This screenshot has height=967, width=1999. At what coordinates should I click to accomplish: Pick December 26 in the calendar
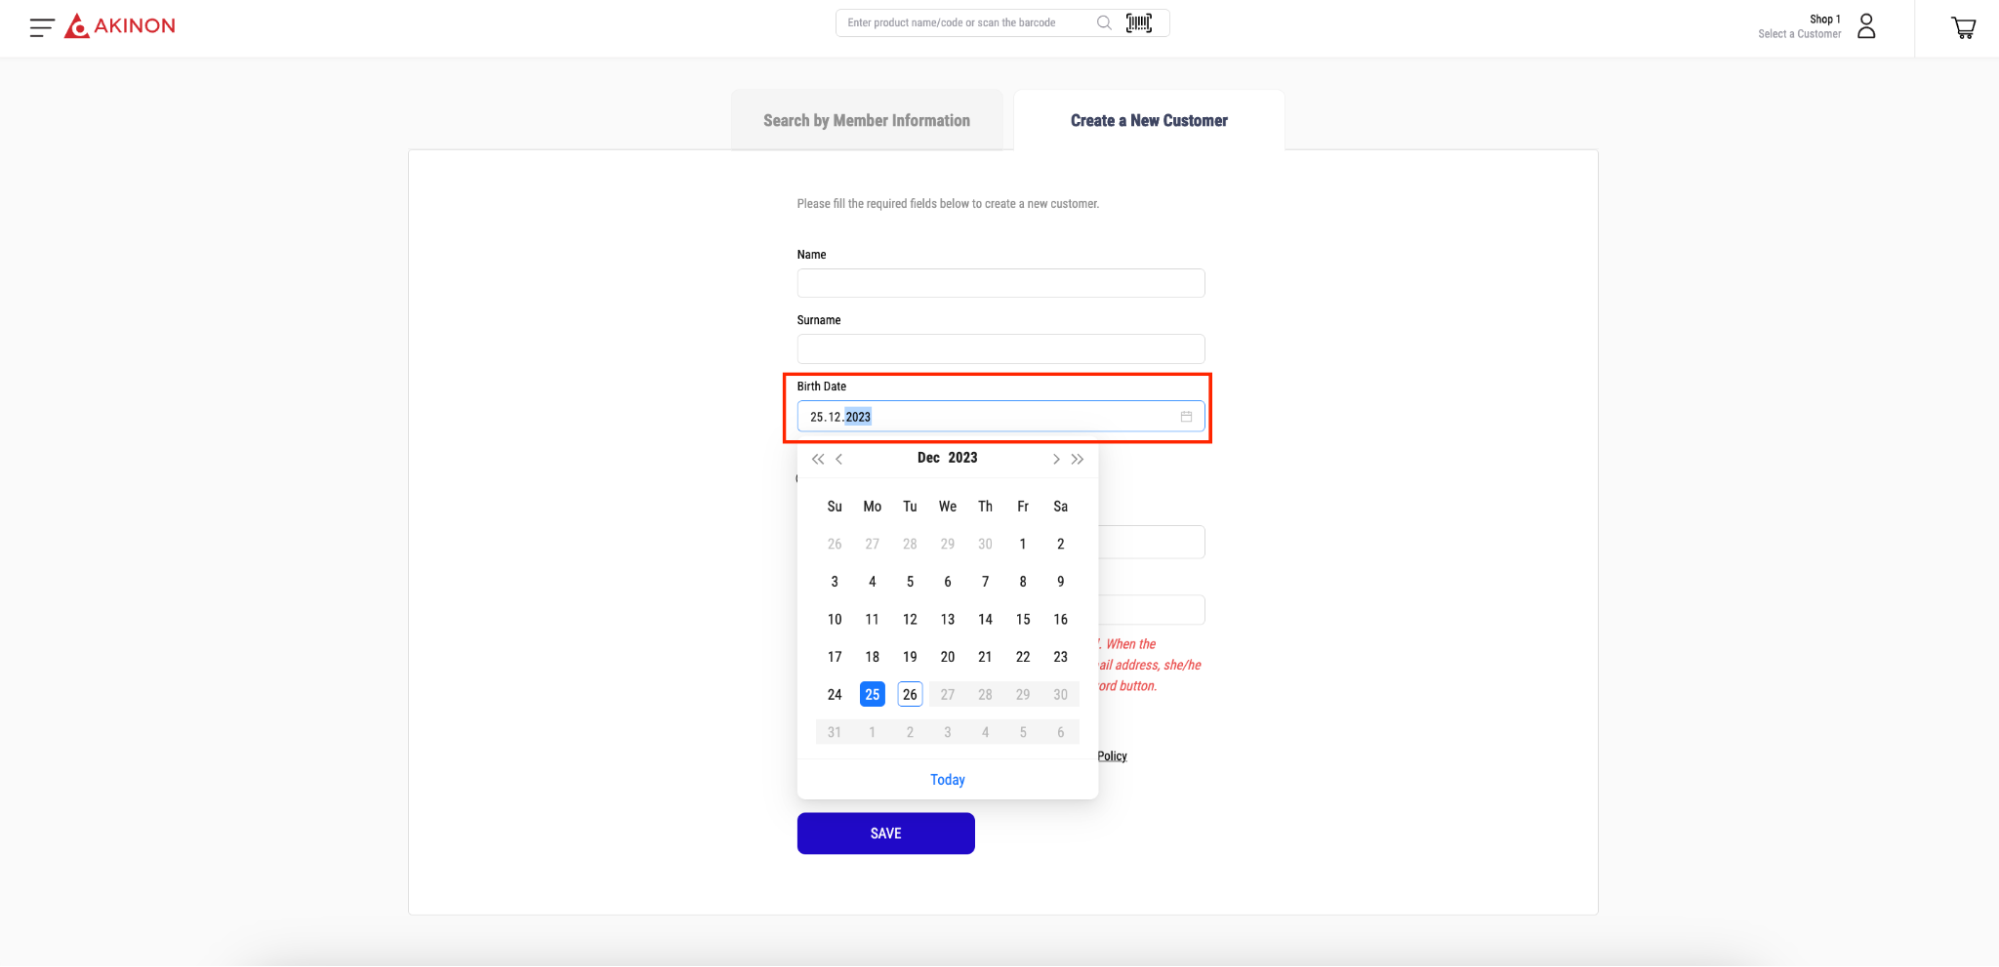tap(910, 695)
